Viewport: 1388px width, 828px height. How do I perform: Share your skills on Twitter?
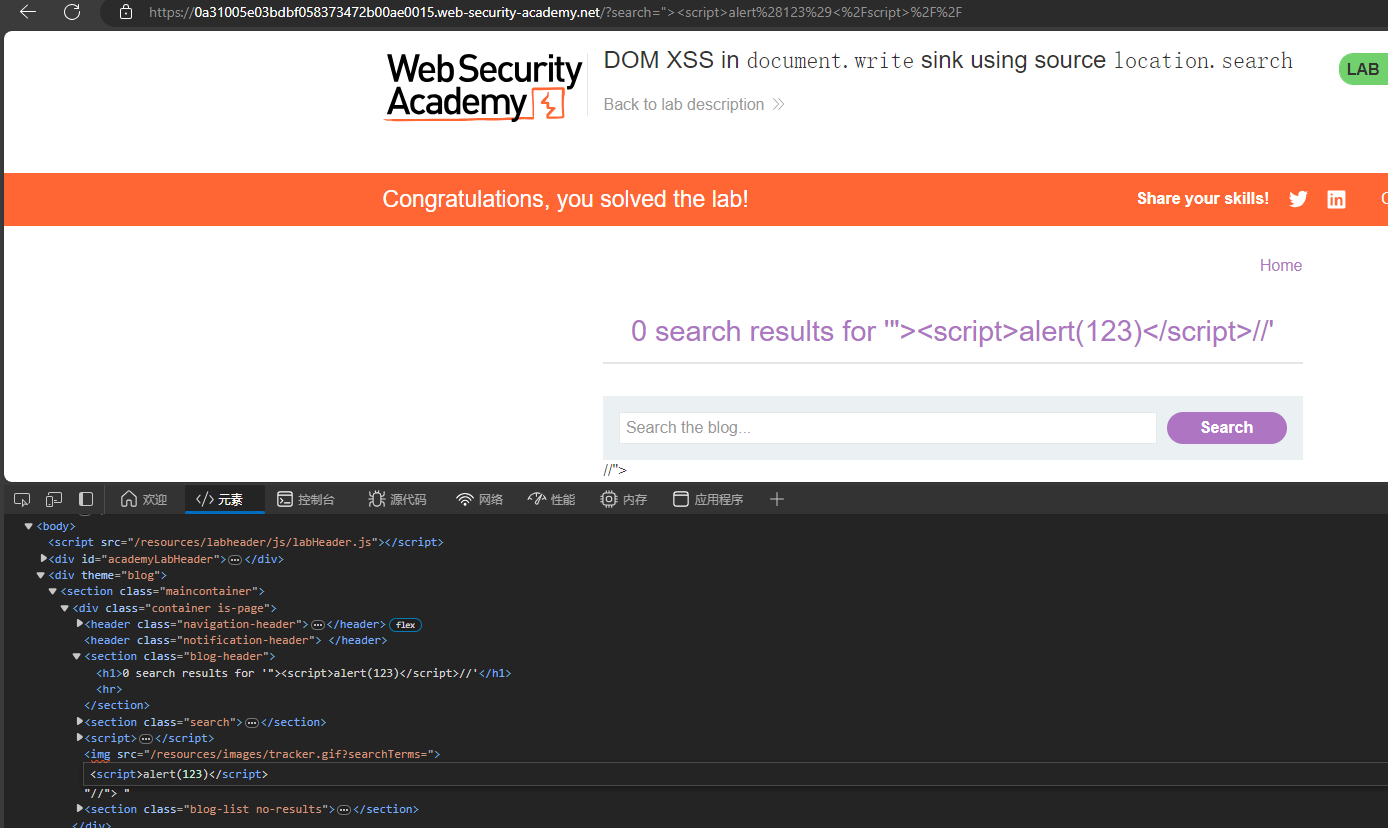[1298, 199]
